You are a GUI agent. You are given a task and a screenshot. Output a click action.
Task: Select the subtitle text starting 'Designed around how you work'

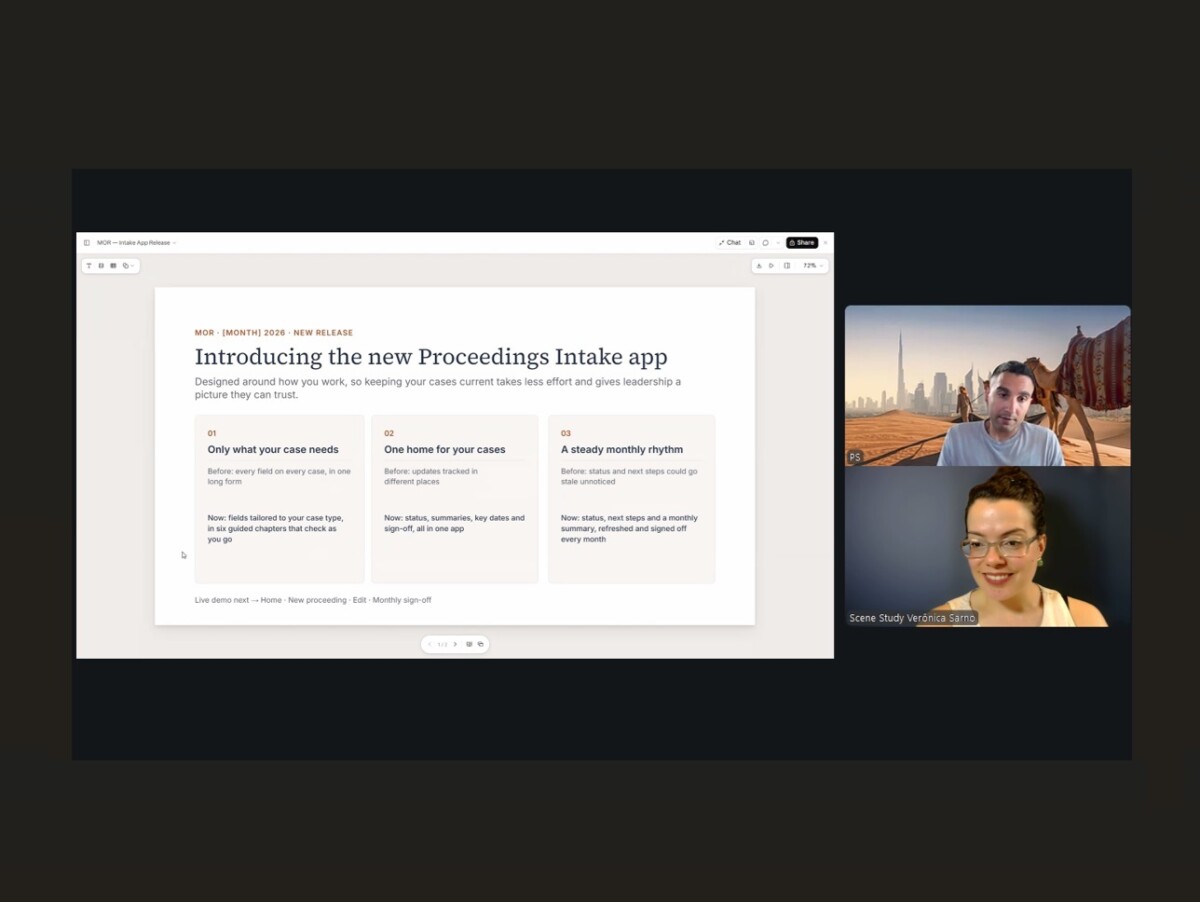point(438,388)
